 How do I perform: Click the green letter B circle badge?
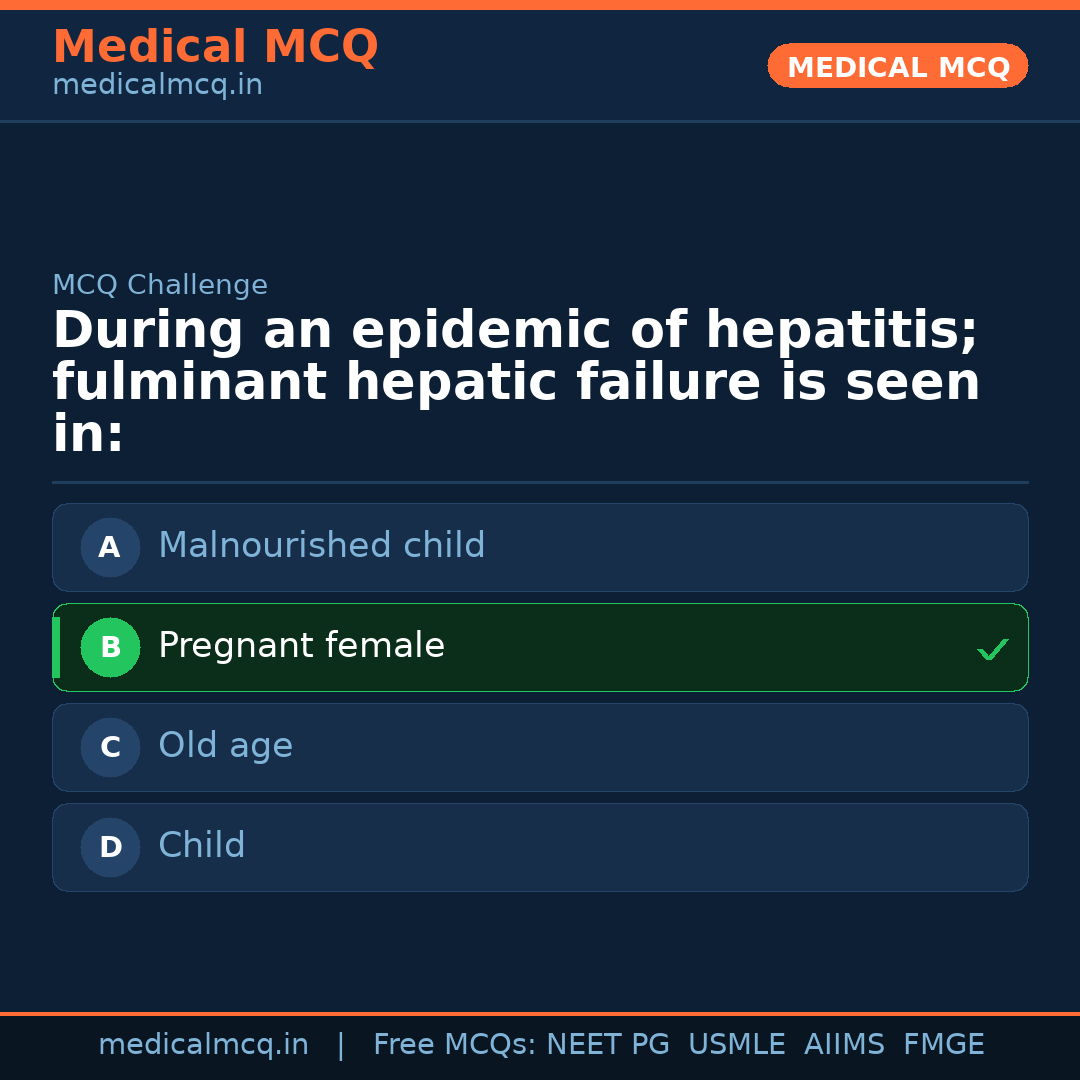(x=110, y=647)
